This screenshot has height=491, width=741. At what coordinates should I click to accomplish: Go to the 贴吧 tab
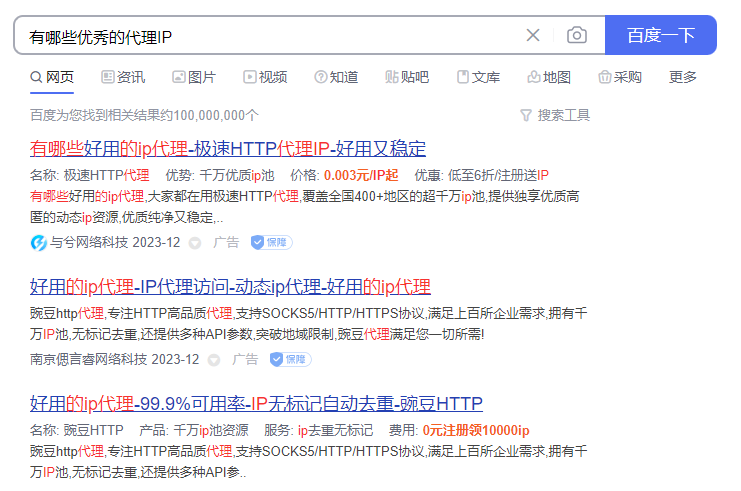coord(407,77)
